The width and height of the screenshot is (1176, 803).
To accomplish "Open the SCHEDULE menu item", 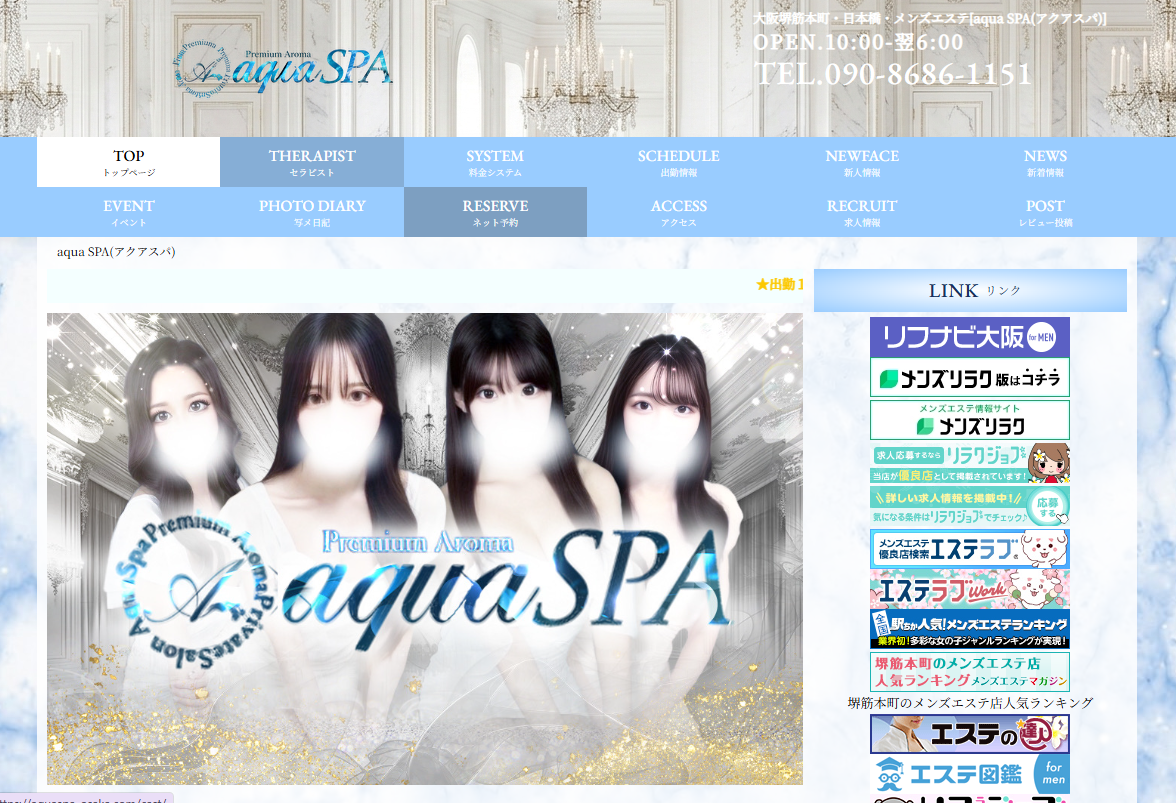I will pos(679,162).
